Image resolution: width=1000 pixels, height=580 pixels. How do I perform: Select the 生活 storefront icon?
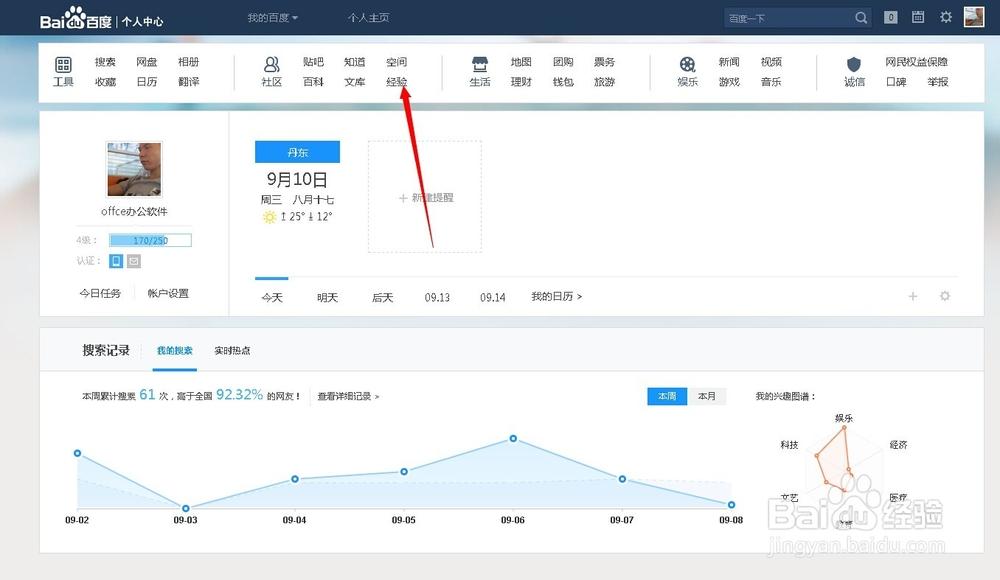pos(479,62)
